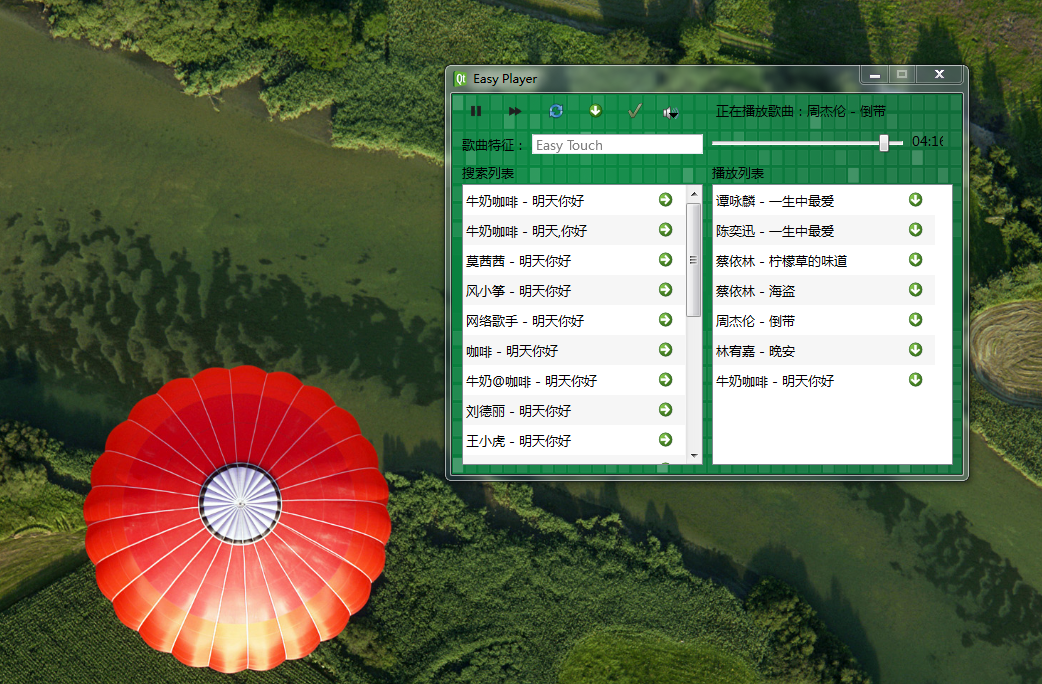Skip to the next track
Screen dimensions: 1042x684
pyautogui.click(x=515, y=111)
